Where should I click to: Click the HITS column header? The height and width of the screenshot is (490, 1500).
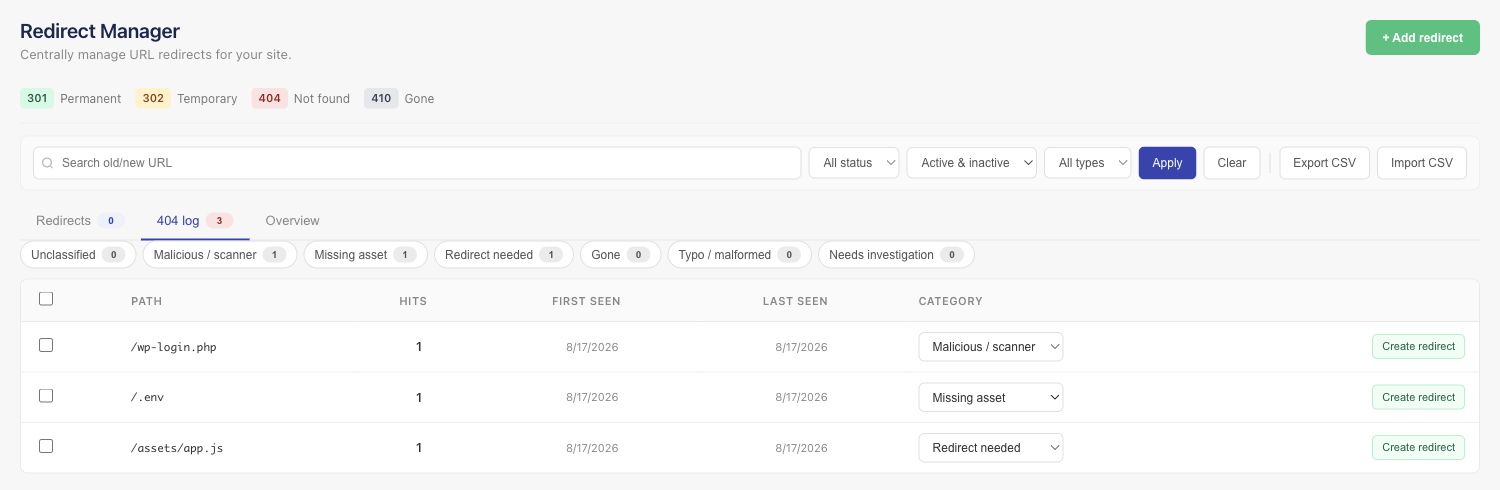413,301
